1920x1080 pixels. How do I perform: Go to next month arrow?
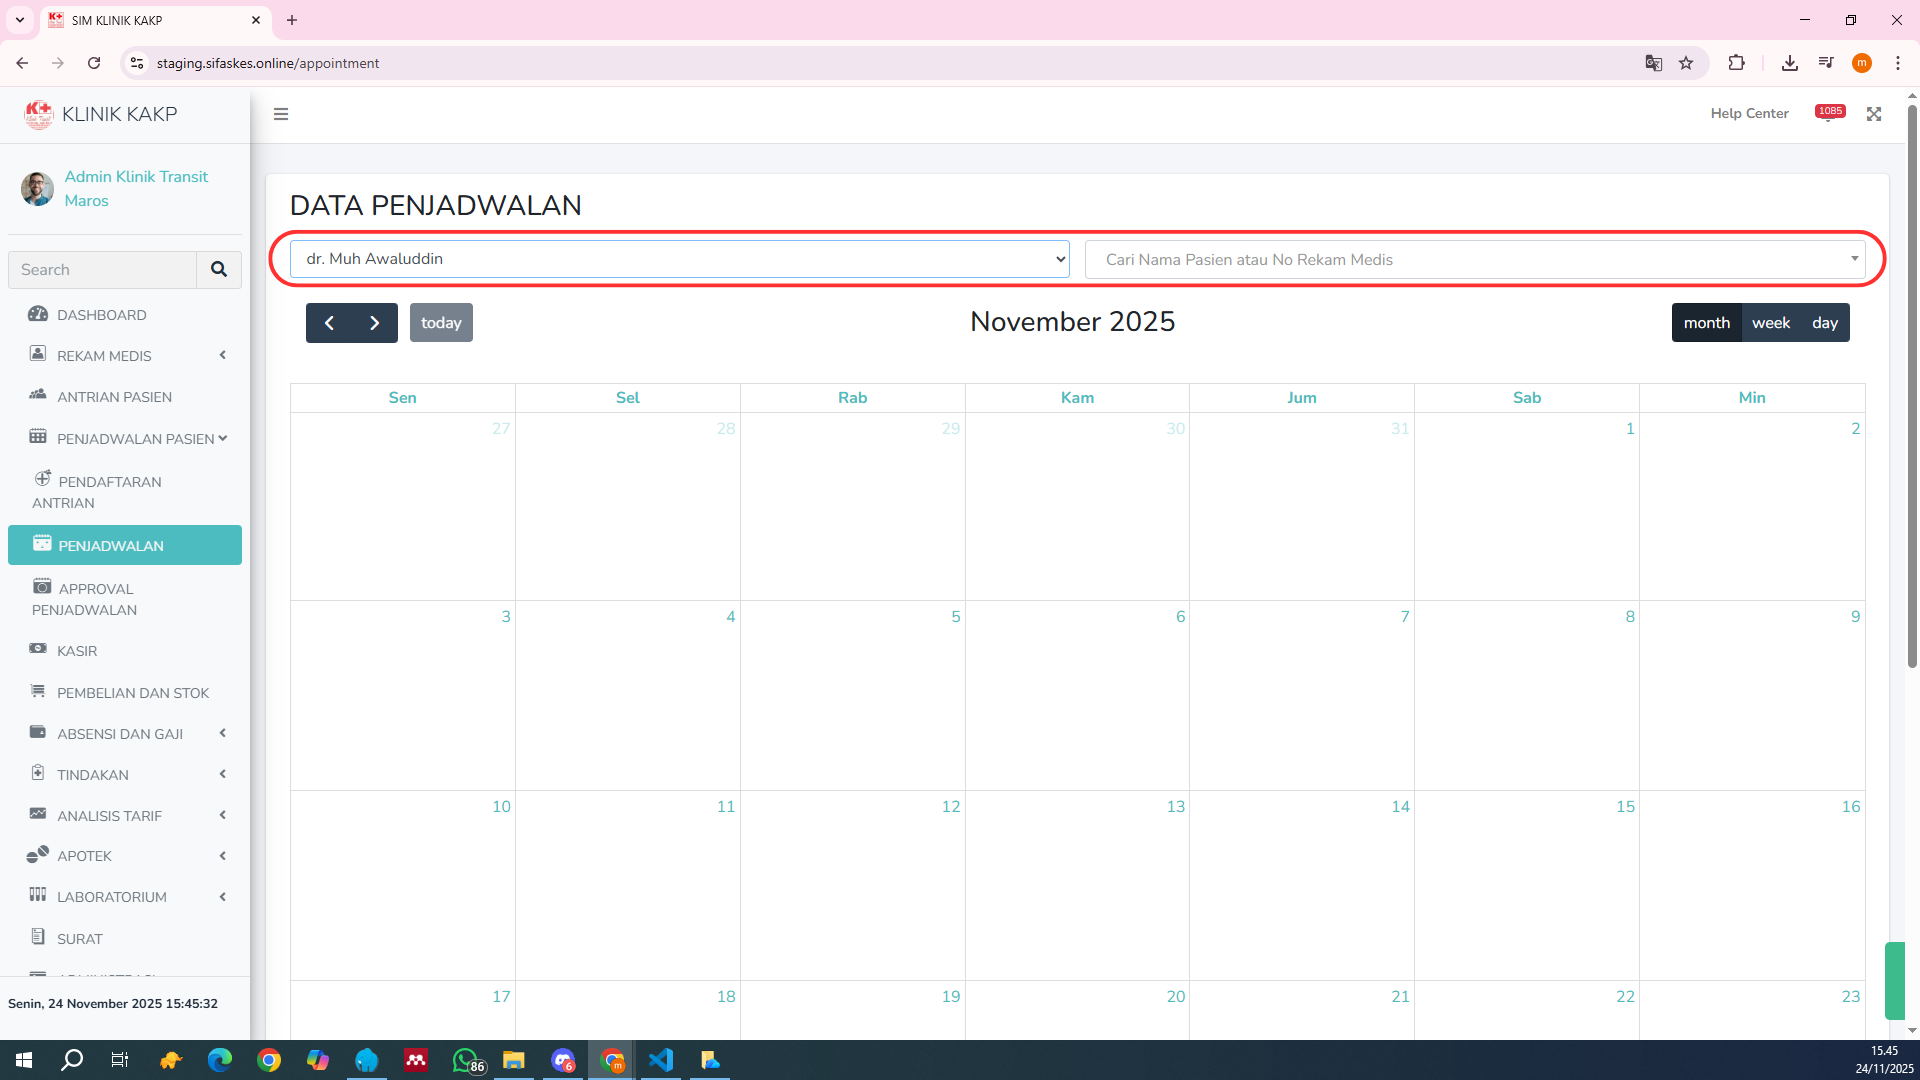click(x=374, y=323)
